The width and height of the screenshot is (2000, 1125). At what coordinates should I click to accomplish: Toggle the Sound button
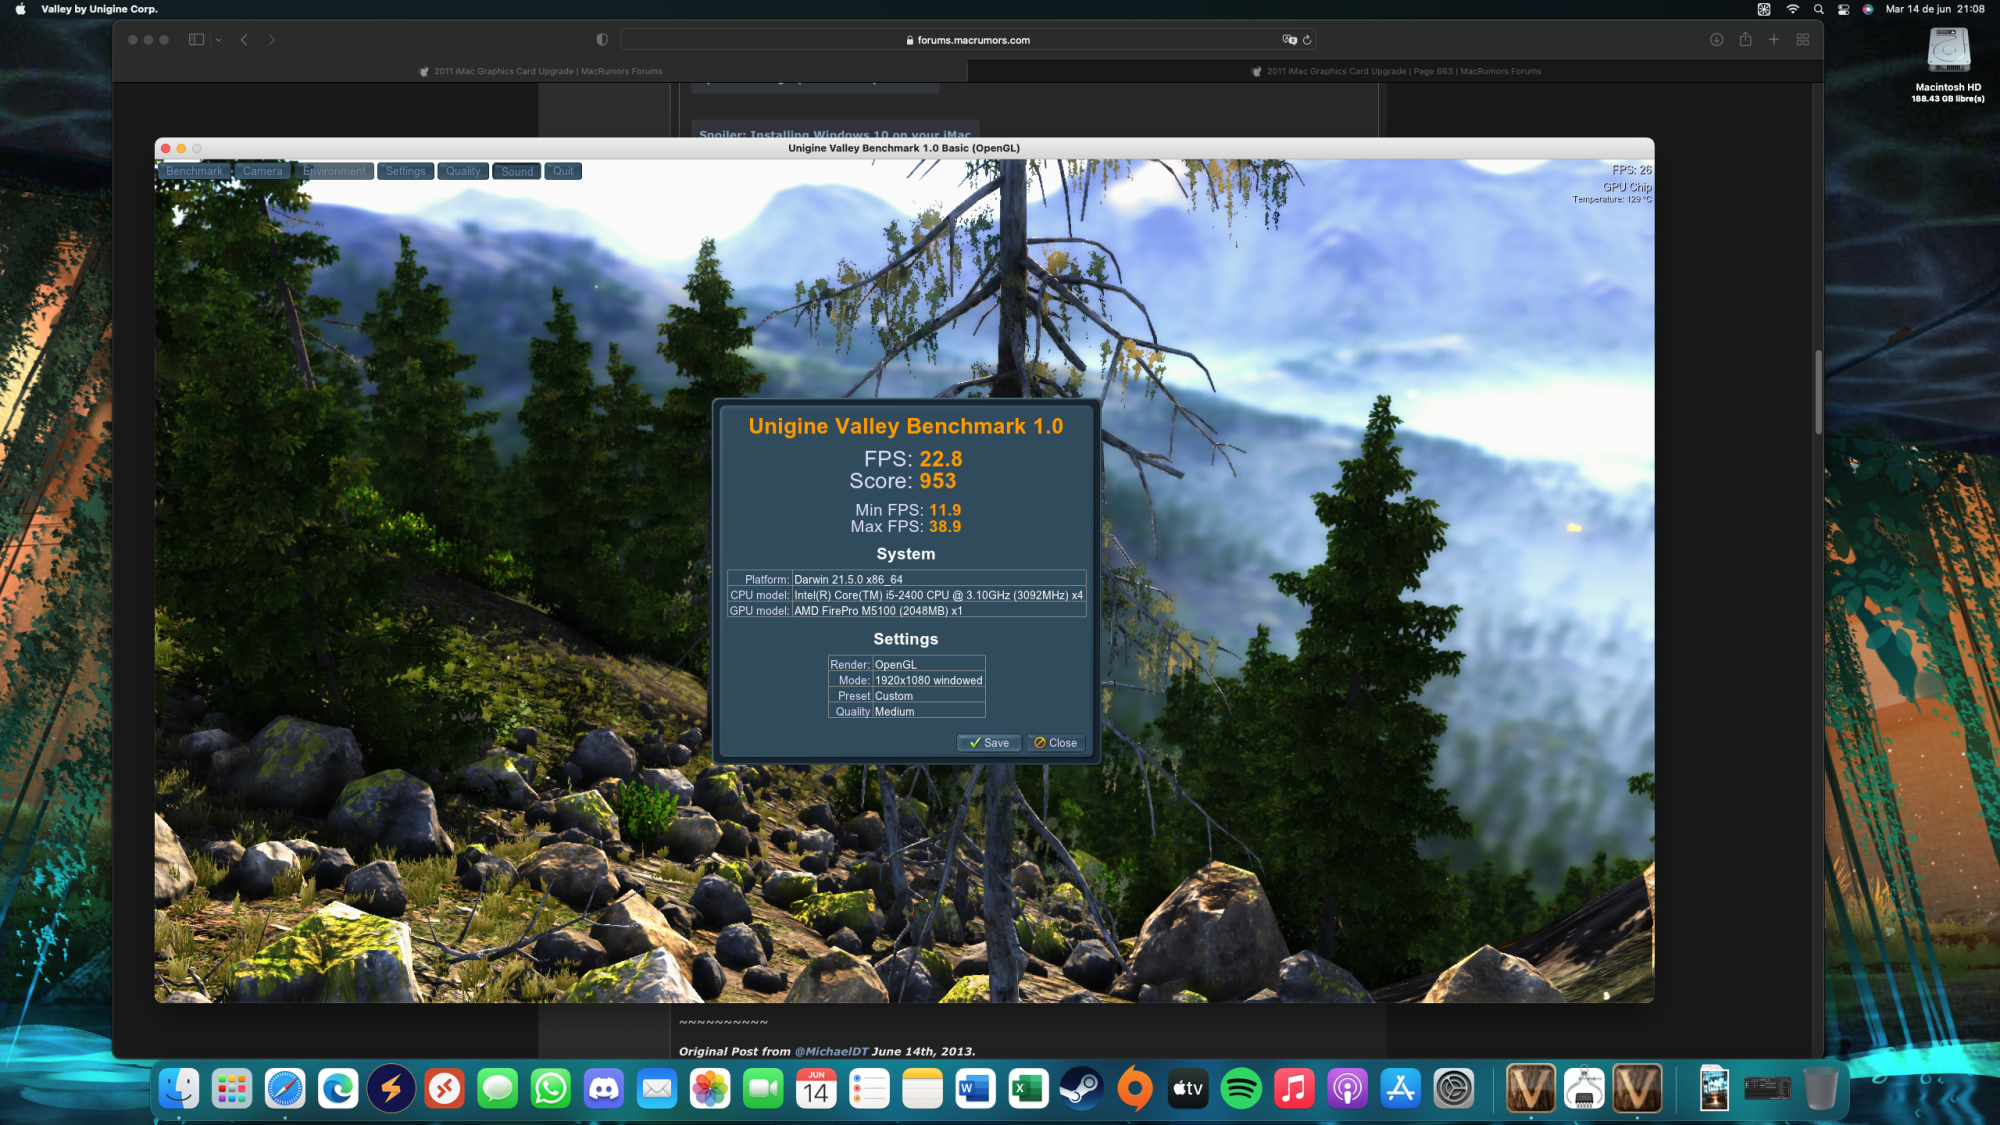517,171
